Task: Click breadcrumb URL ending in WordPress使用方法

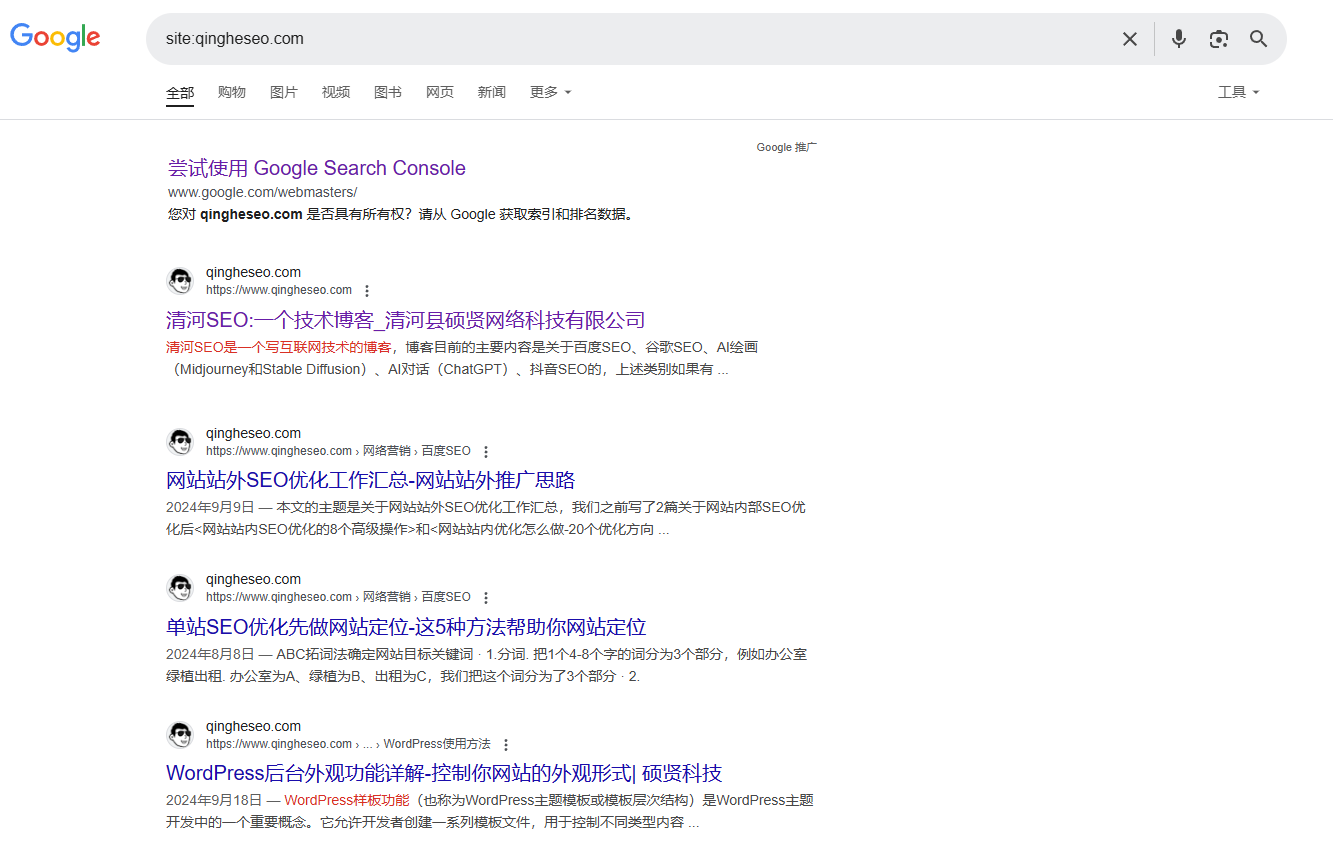Action: tap(348, 744)
